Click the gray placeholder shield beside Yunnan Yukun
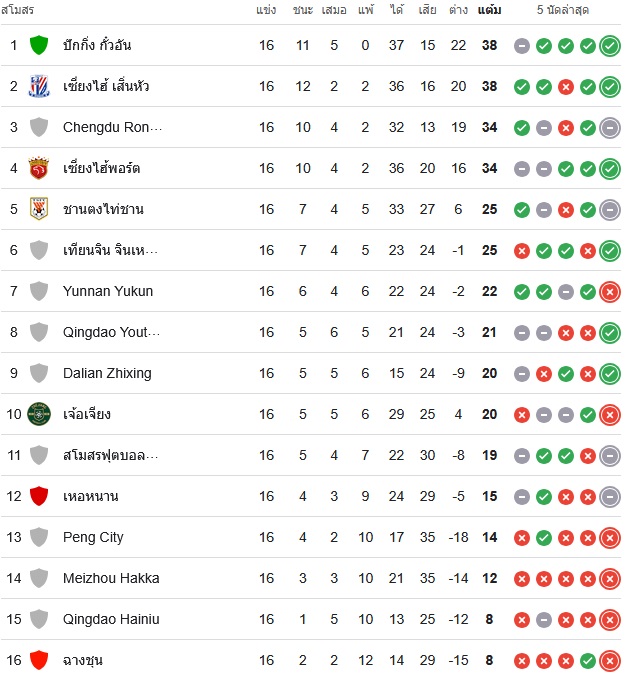The image size is (626, 674). coord(39,291)
